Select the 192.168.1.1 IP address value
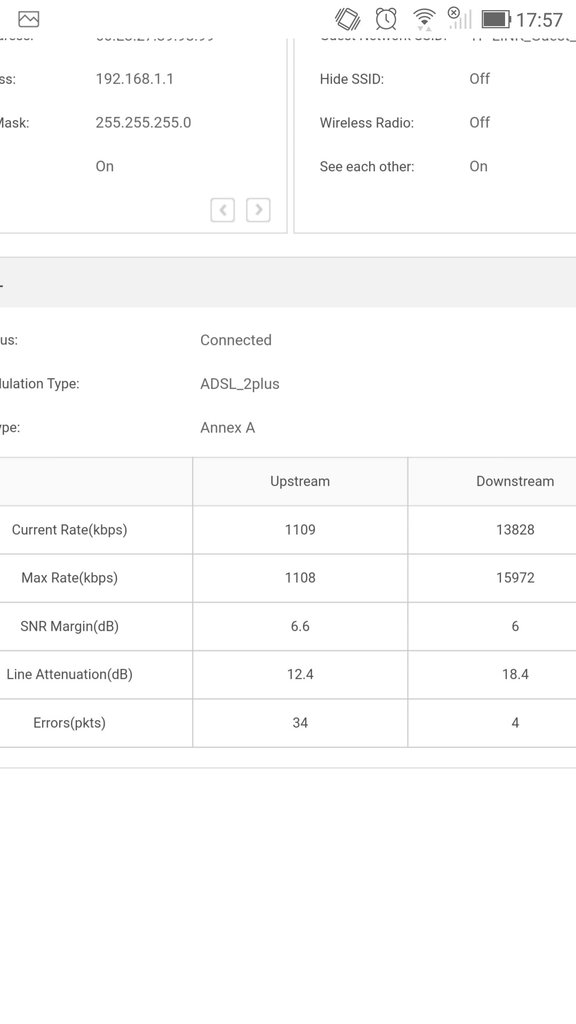Viewport: 576px width, 1024px height. (x=135, y=79)
